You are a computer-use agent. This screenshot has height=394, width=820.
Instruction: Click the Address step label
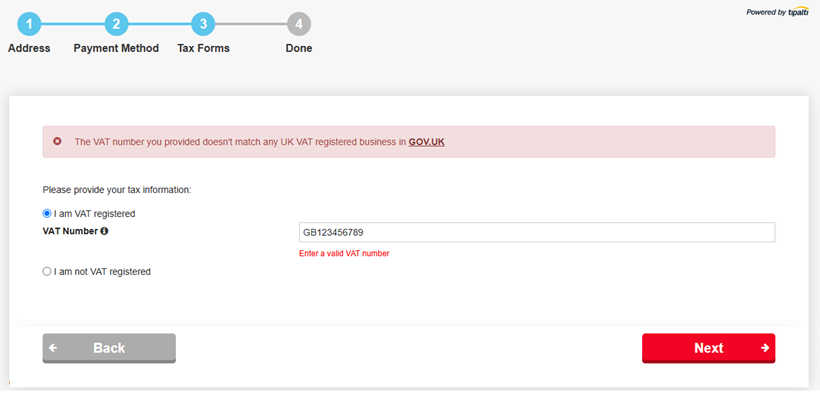[x=29, y=48]
